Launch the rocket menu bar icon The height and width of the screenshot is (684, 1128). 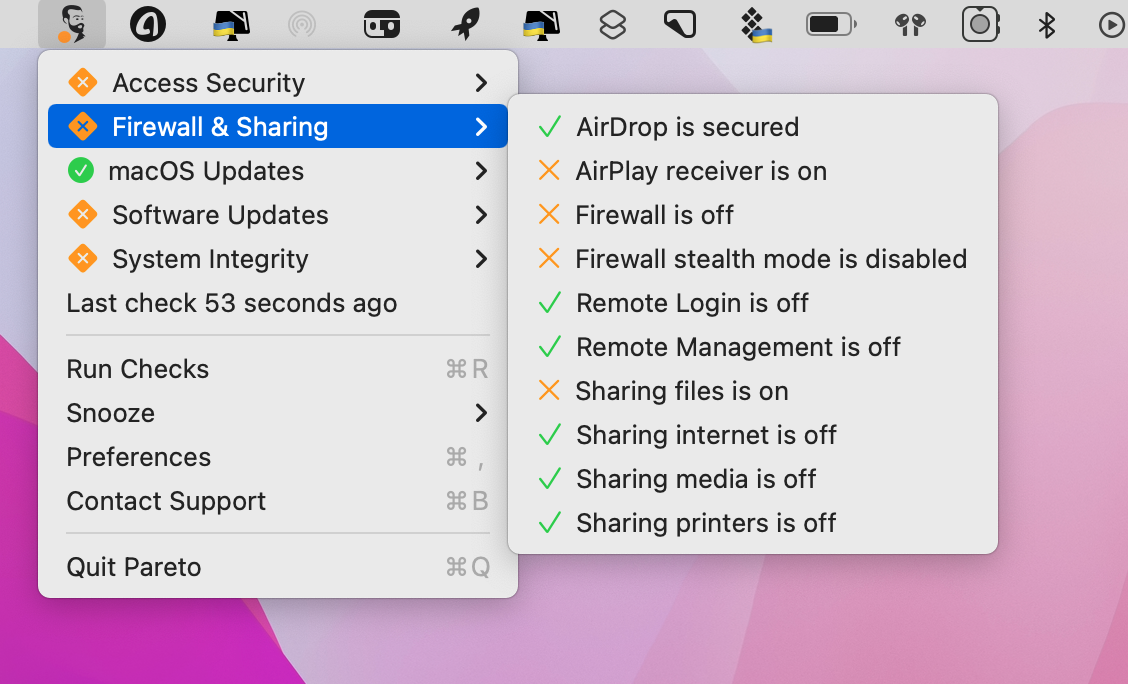pos(465,25)
